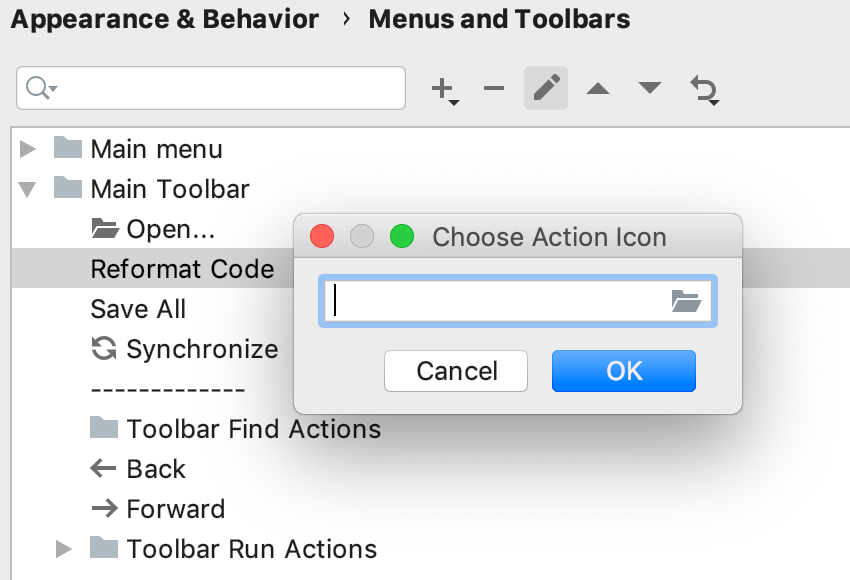
Task: Click the OK button
Action: [623, 371]
